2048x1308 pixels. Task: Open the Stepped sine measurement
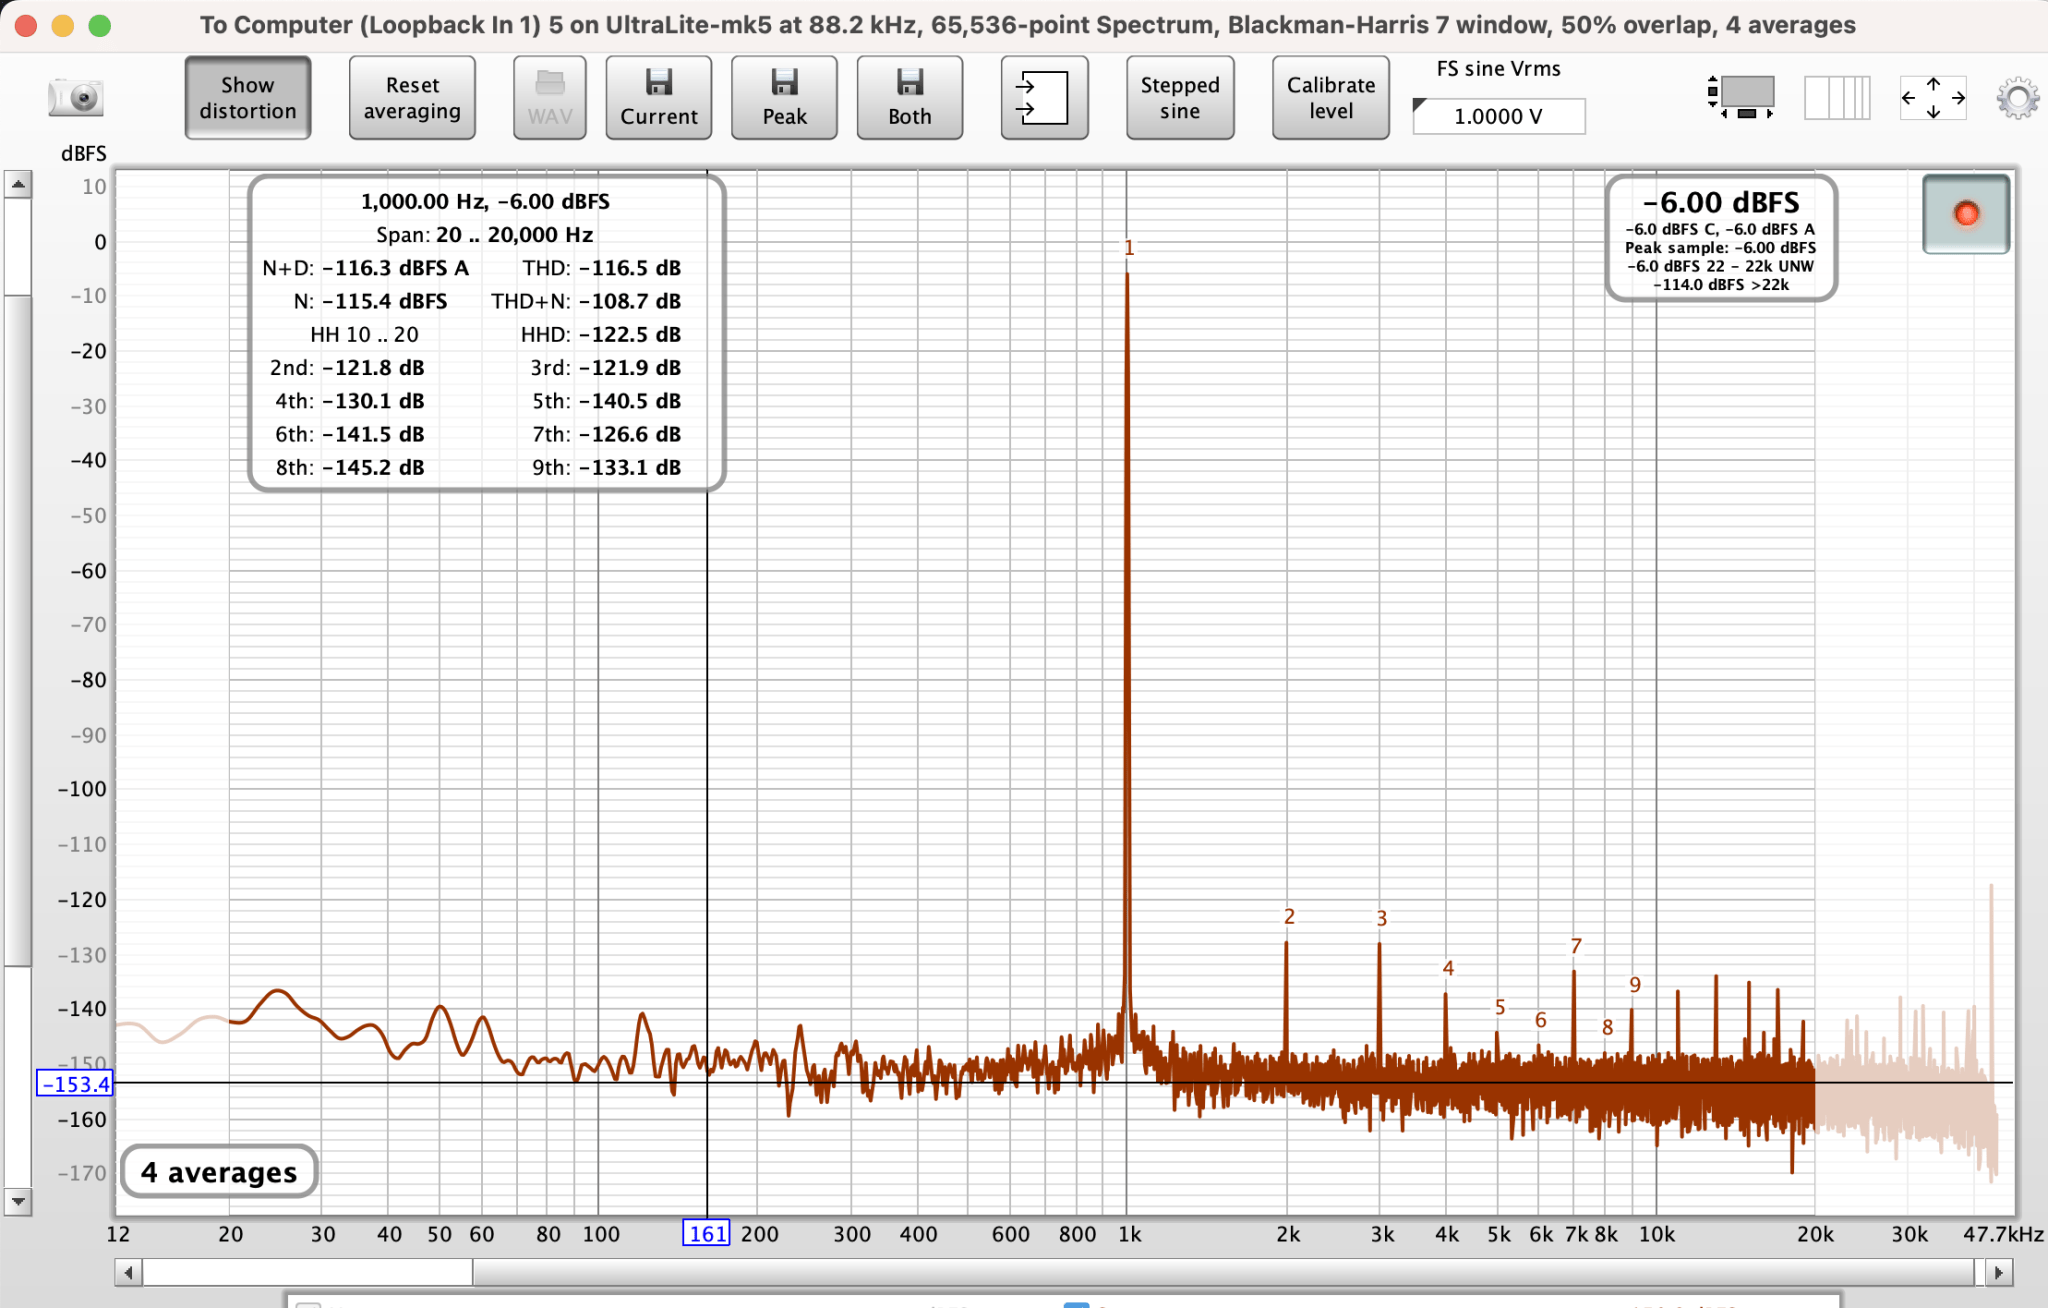pyautogui.click(x=1180, y=98)
